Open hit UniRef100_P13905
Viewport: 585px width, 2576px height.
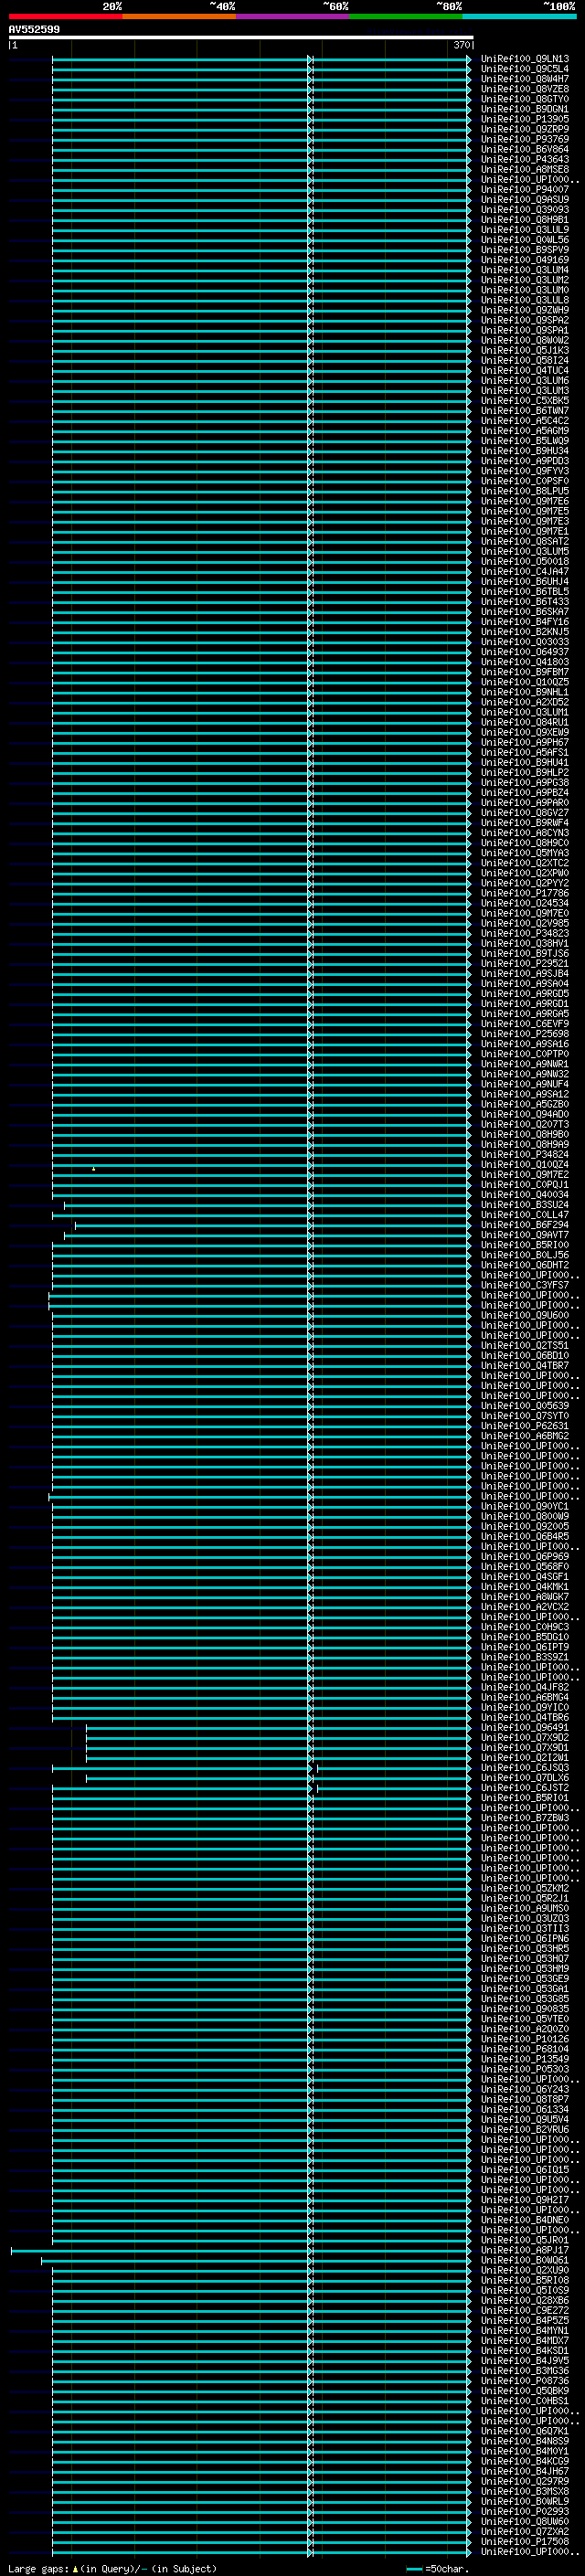pos(525,119)
